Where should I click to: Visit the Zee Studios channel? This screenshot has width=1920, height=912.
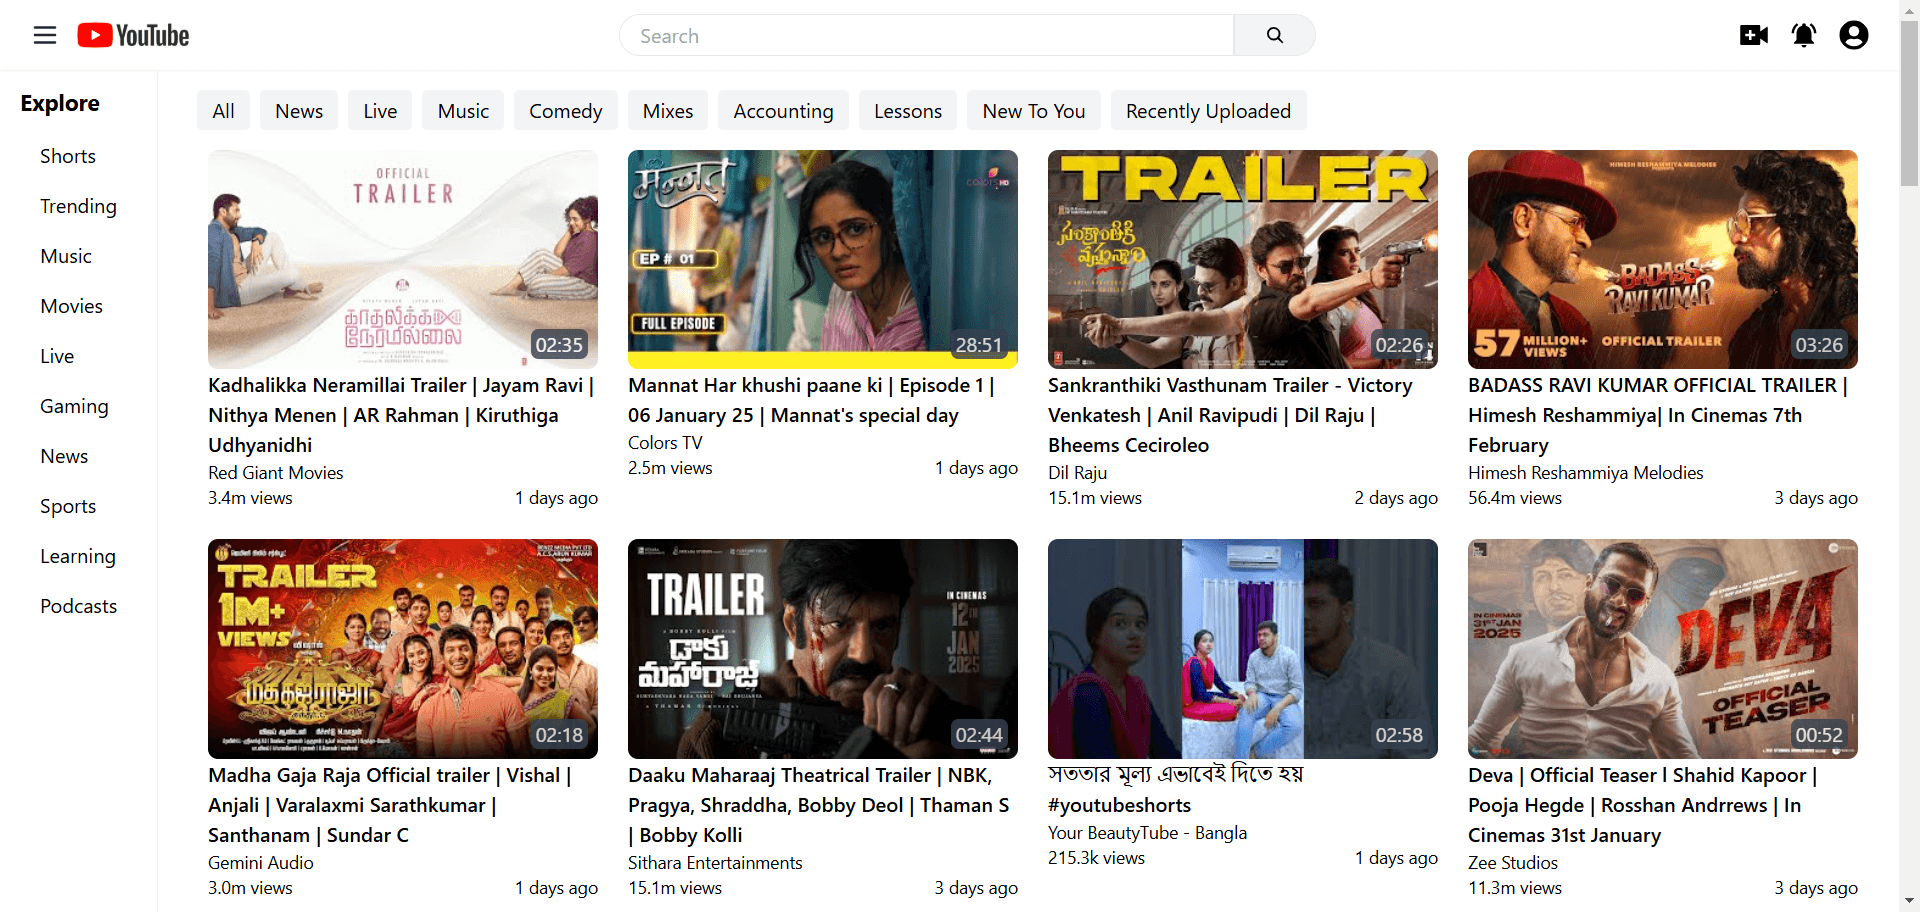pos(1513,863)
